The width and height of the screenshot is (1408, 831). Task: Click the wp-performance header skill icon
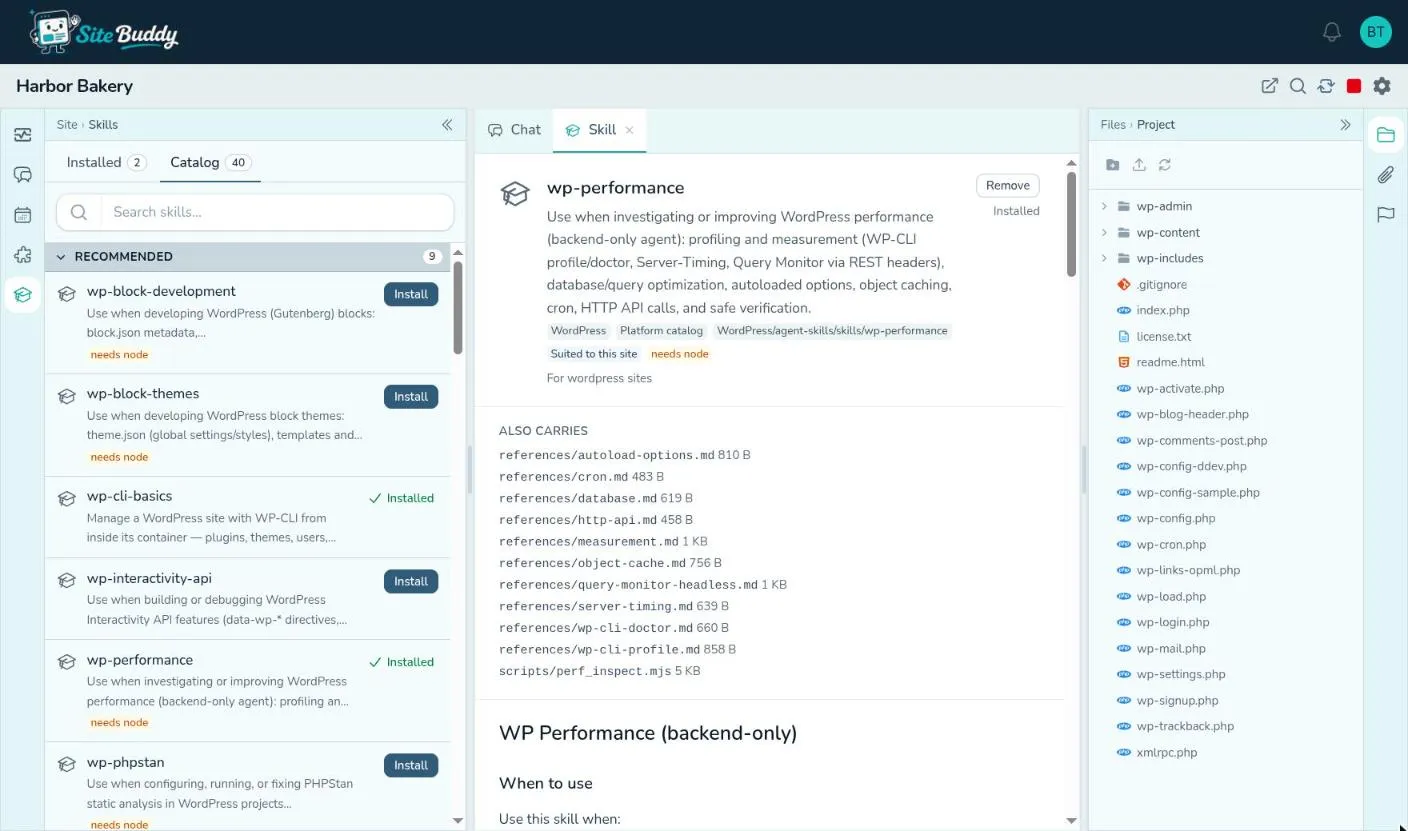(x=515, y=194)
